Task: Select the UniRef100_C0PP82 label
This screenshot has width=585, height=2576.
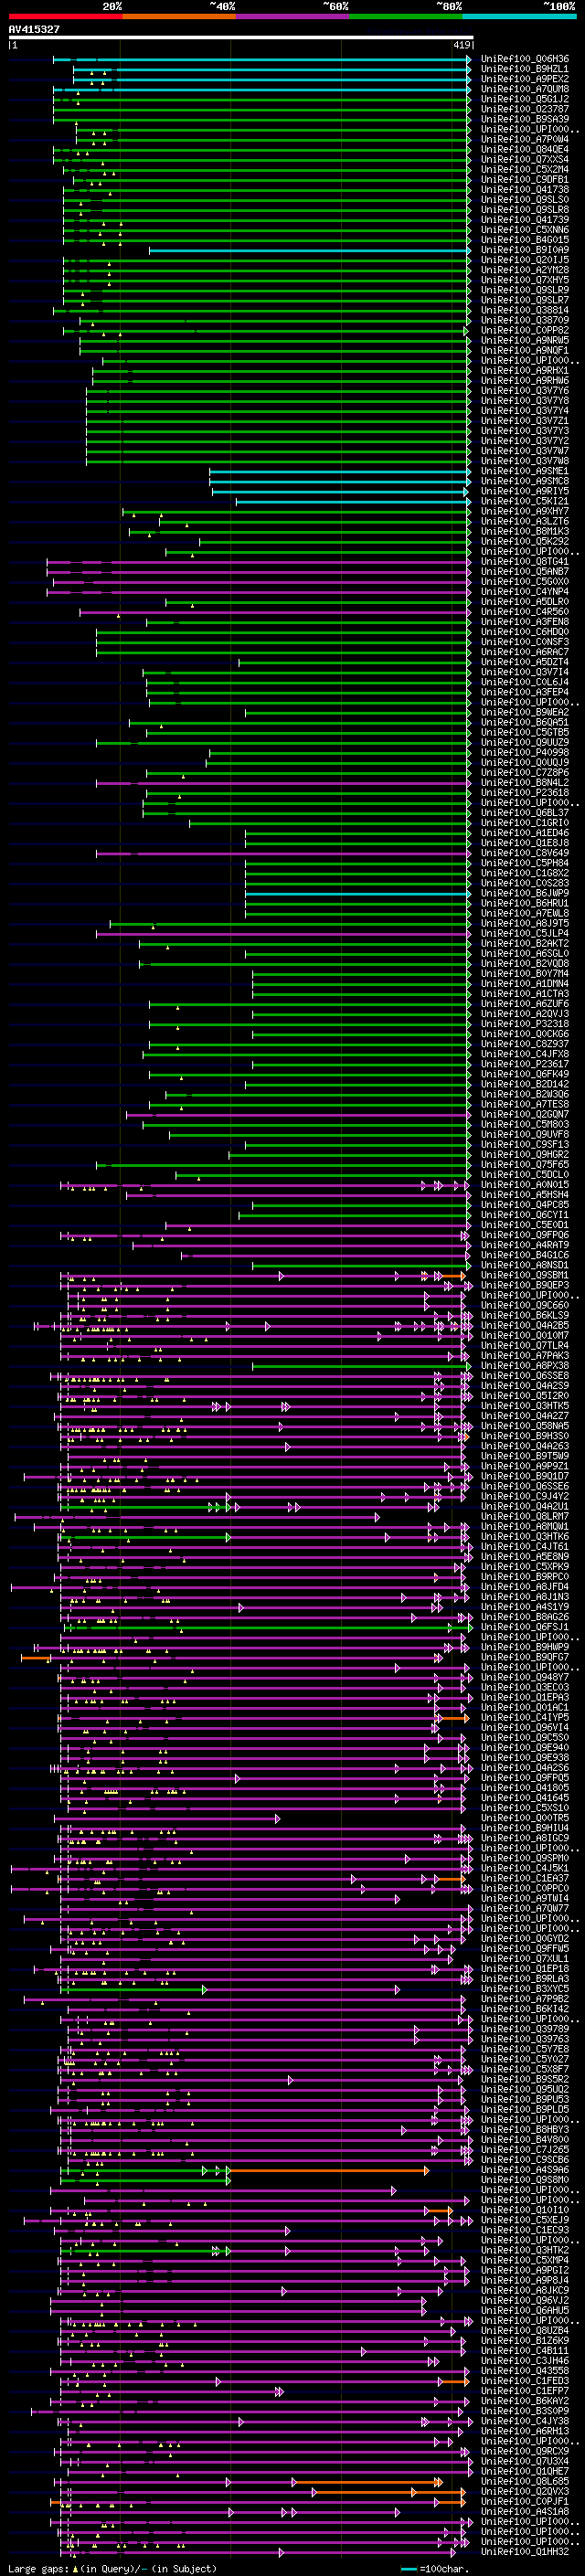Action: coord(525,330)
